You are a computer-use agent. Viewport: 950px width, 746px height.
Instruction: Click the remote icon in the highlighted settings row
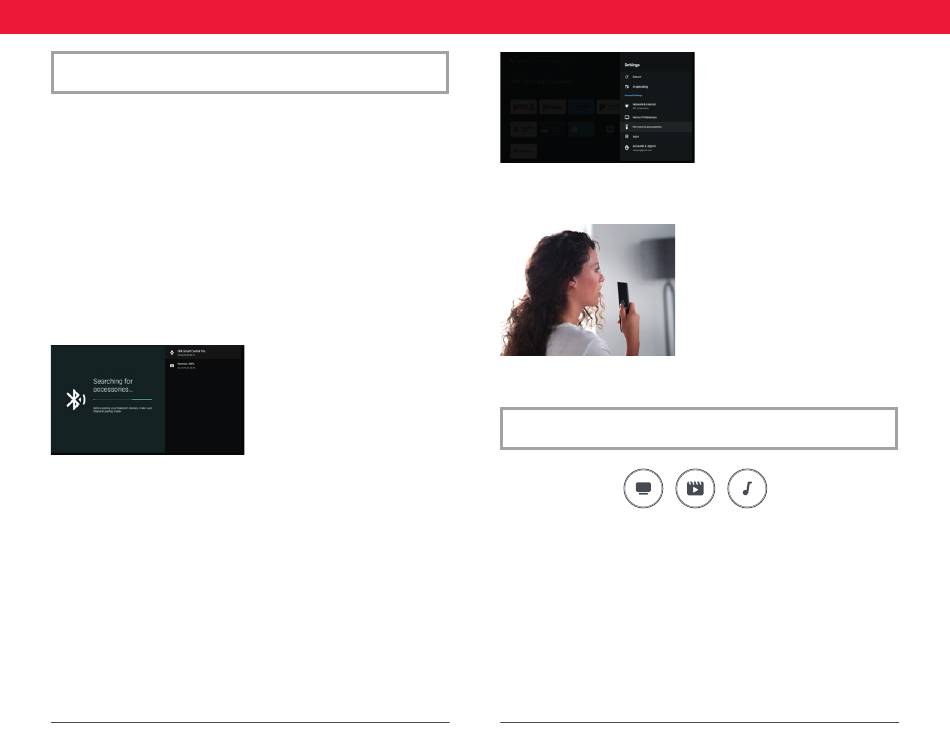coord(626,127)
